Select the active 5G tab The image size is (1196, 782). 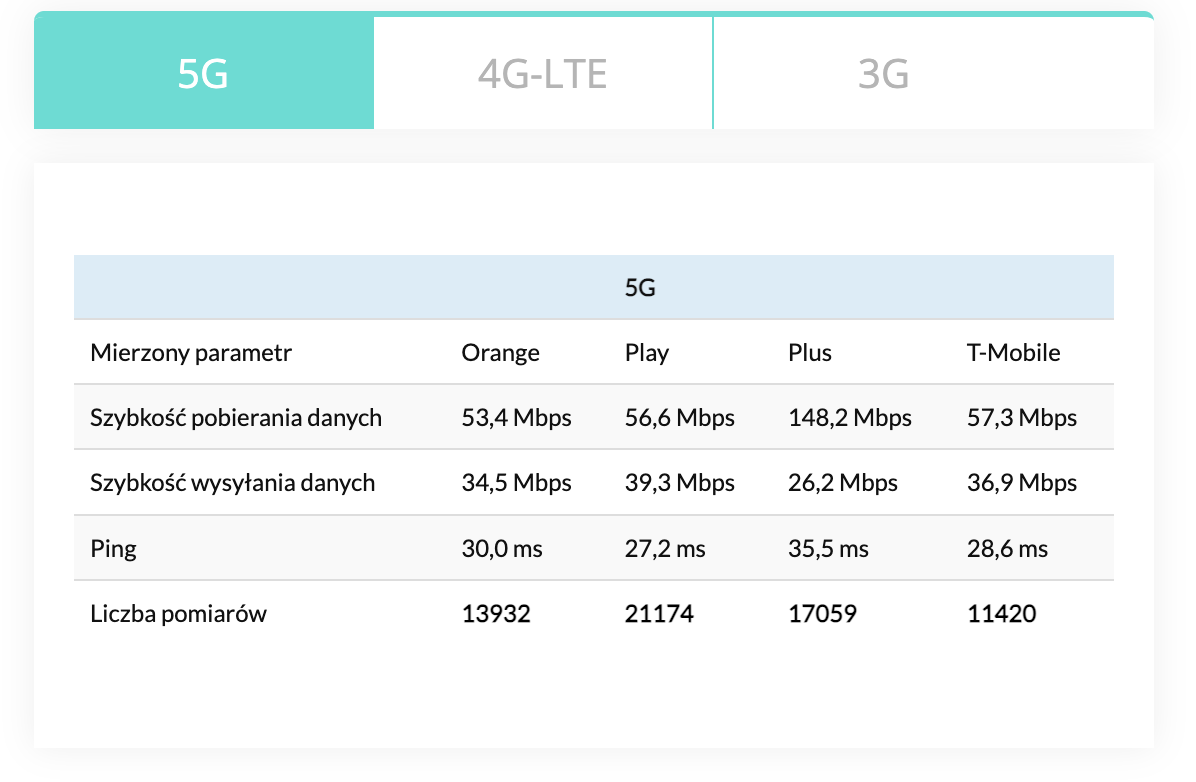coord(204,74)
